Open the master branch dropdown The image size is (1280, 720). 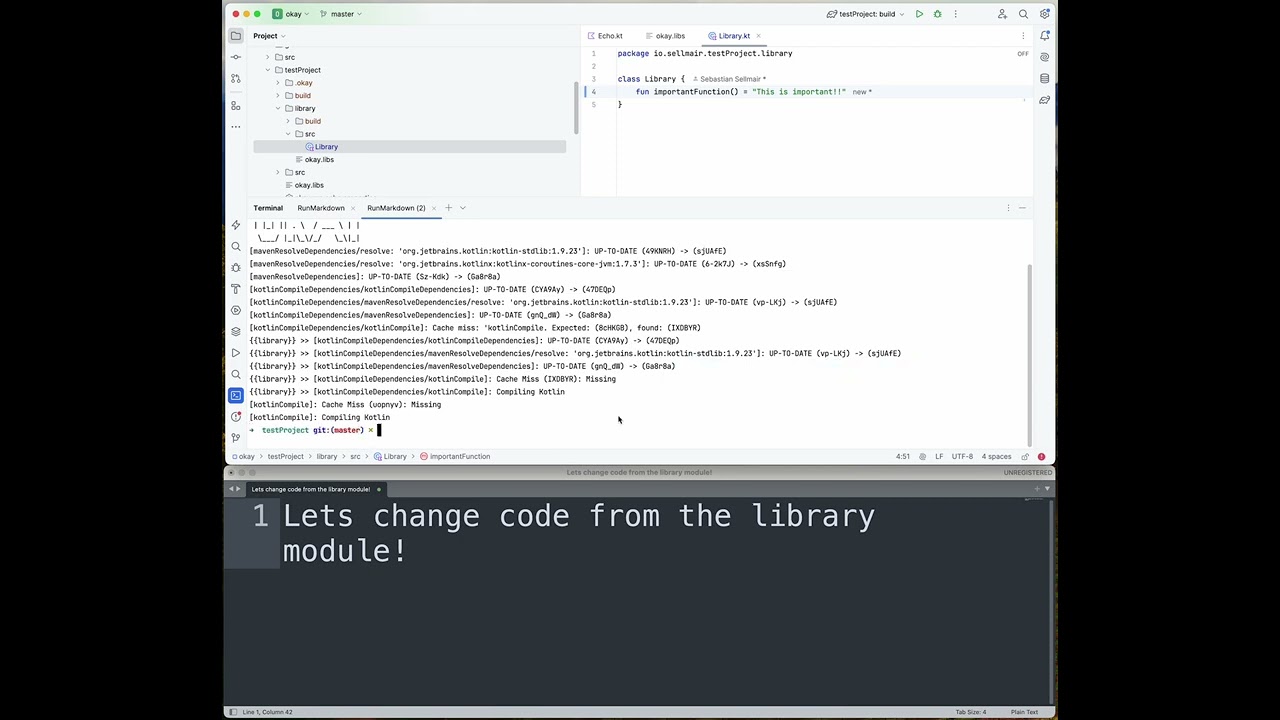[x=338, y=14]
